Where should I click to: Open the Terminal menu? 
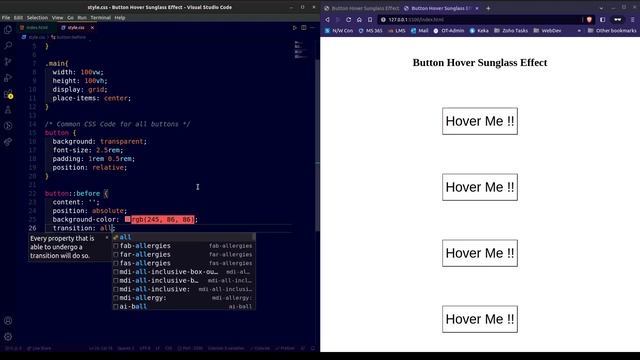pyautogui.click(x=100, y=18)
